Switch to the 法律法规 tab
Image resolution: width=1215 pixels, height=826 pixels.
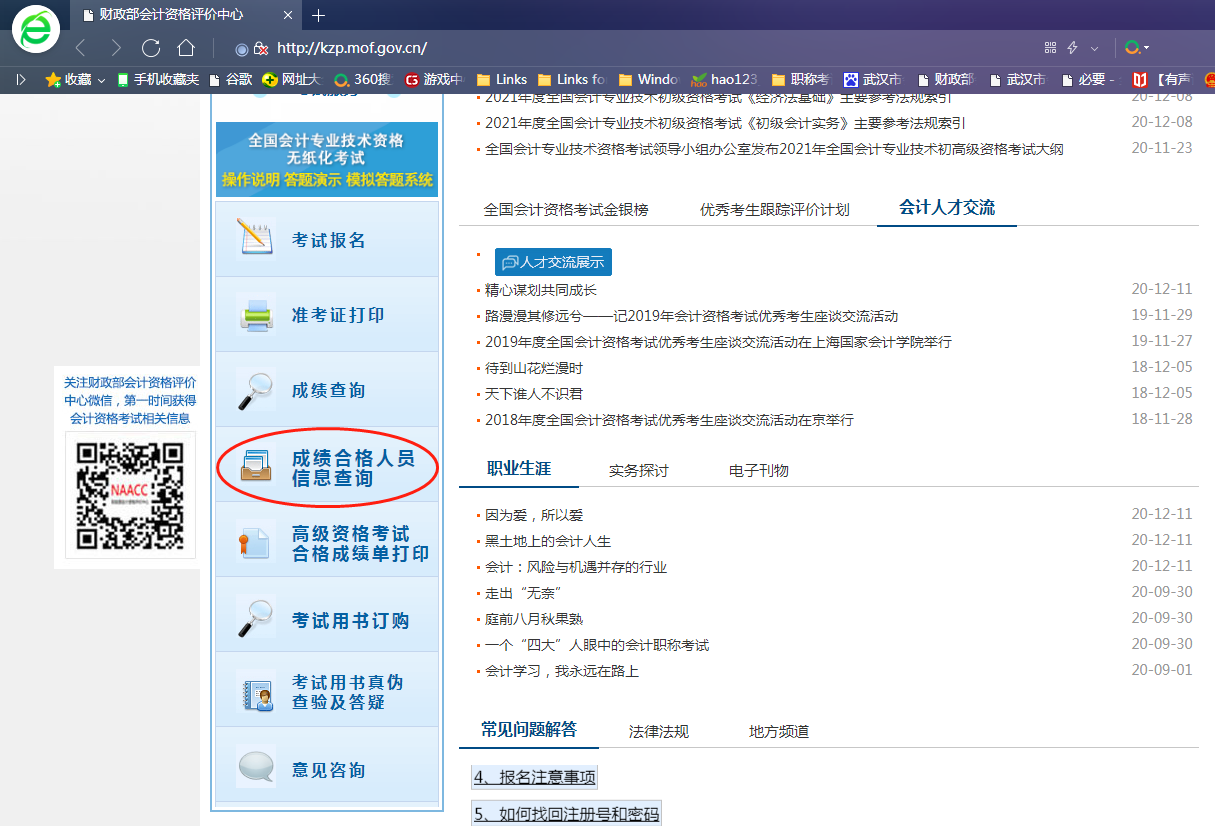click(x=658, y=731)
